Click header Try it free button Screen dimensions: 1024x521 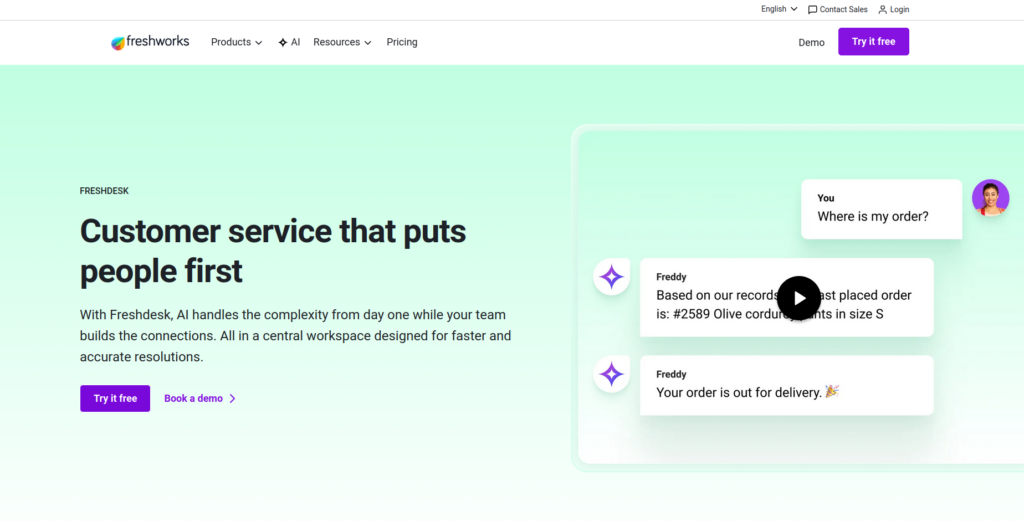pos(873,41)
